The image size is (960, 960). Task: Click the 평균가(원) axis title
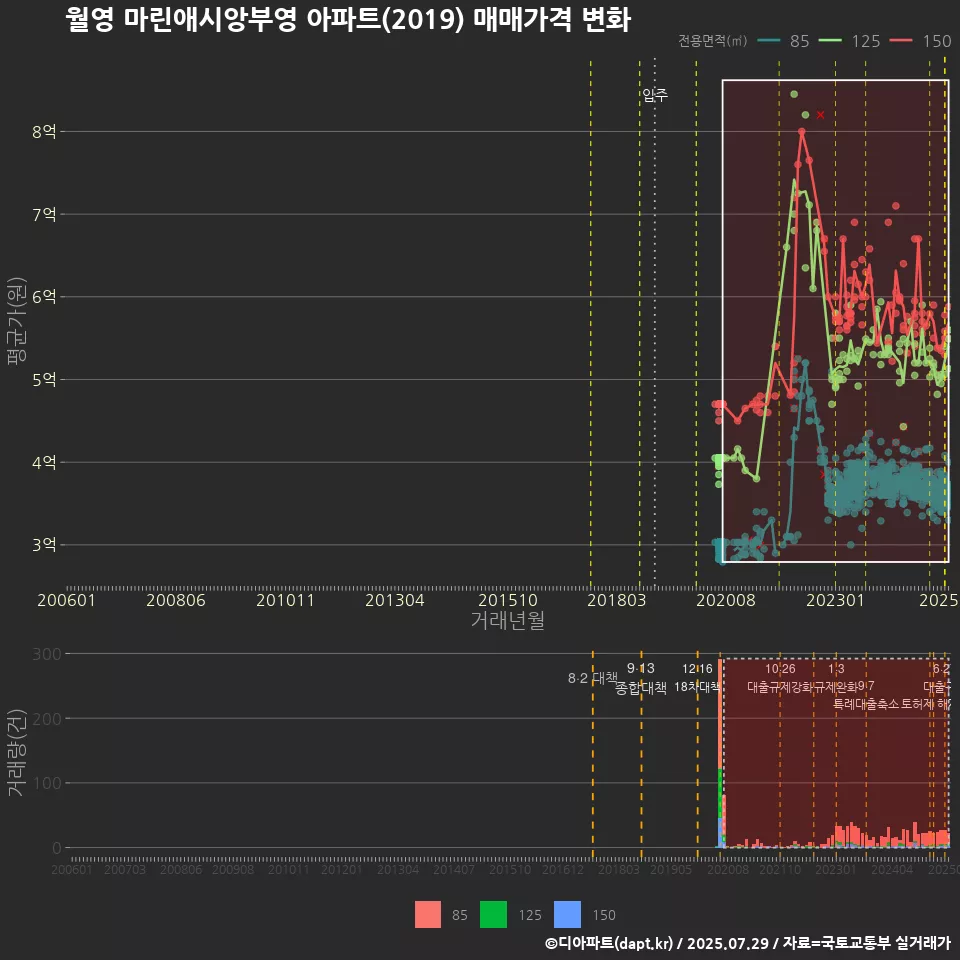coord(17,321)
